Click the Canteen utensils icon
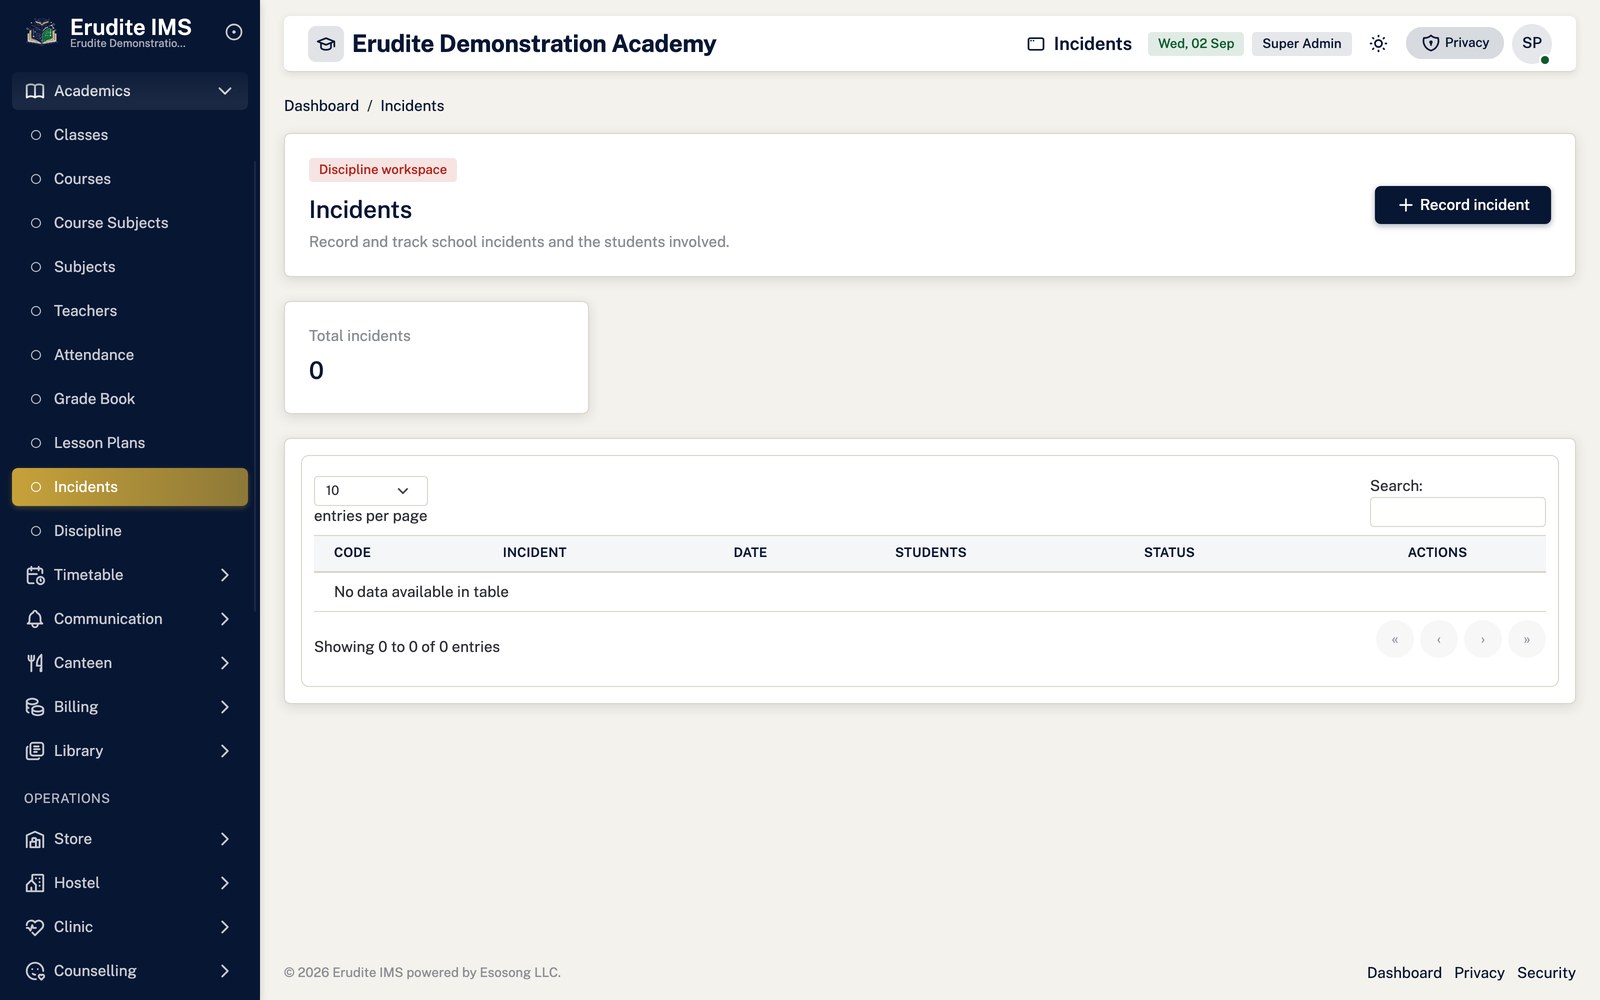 coord(35,663)
